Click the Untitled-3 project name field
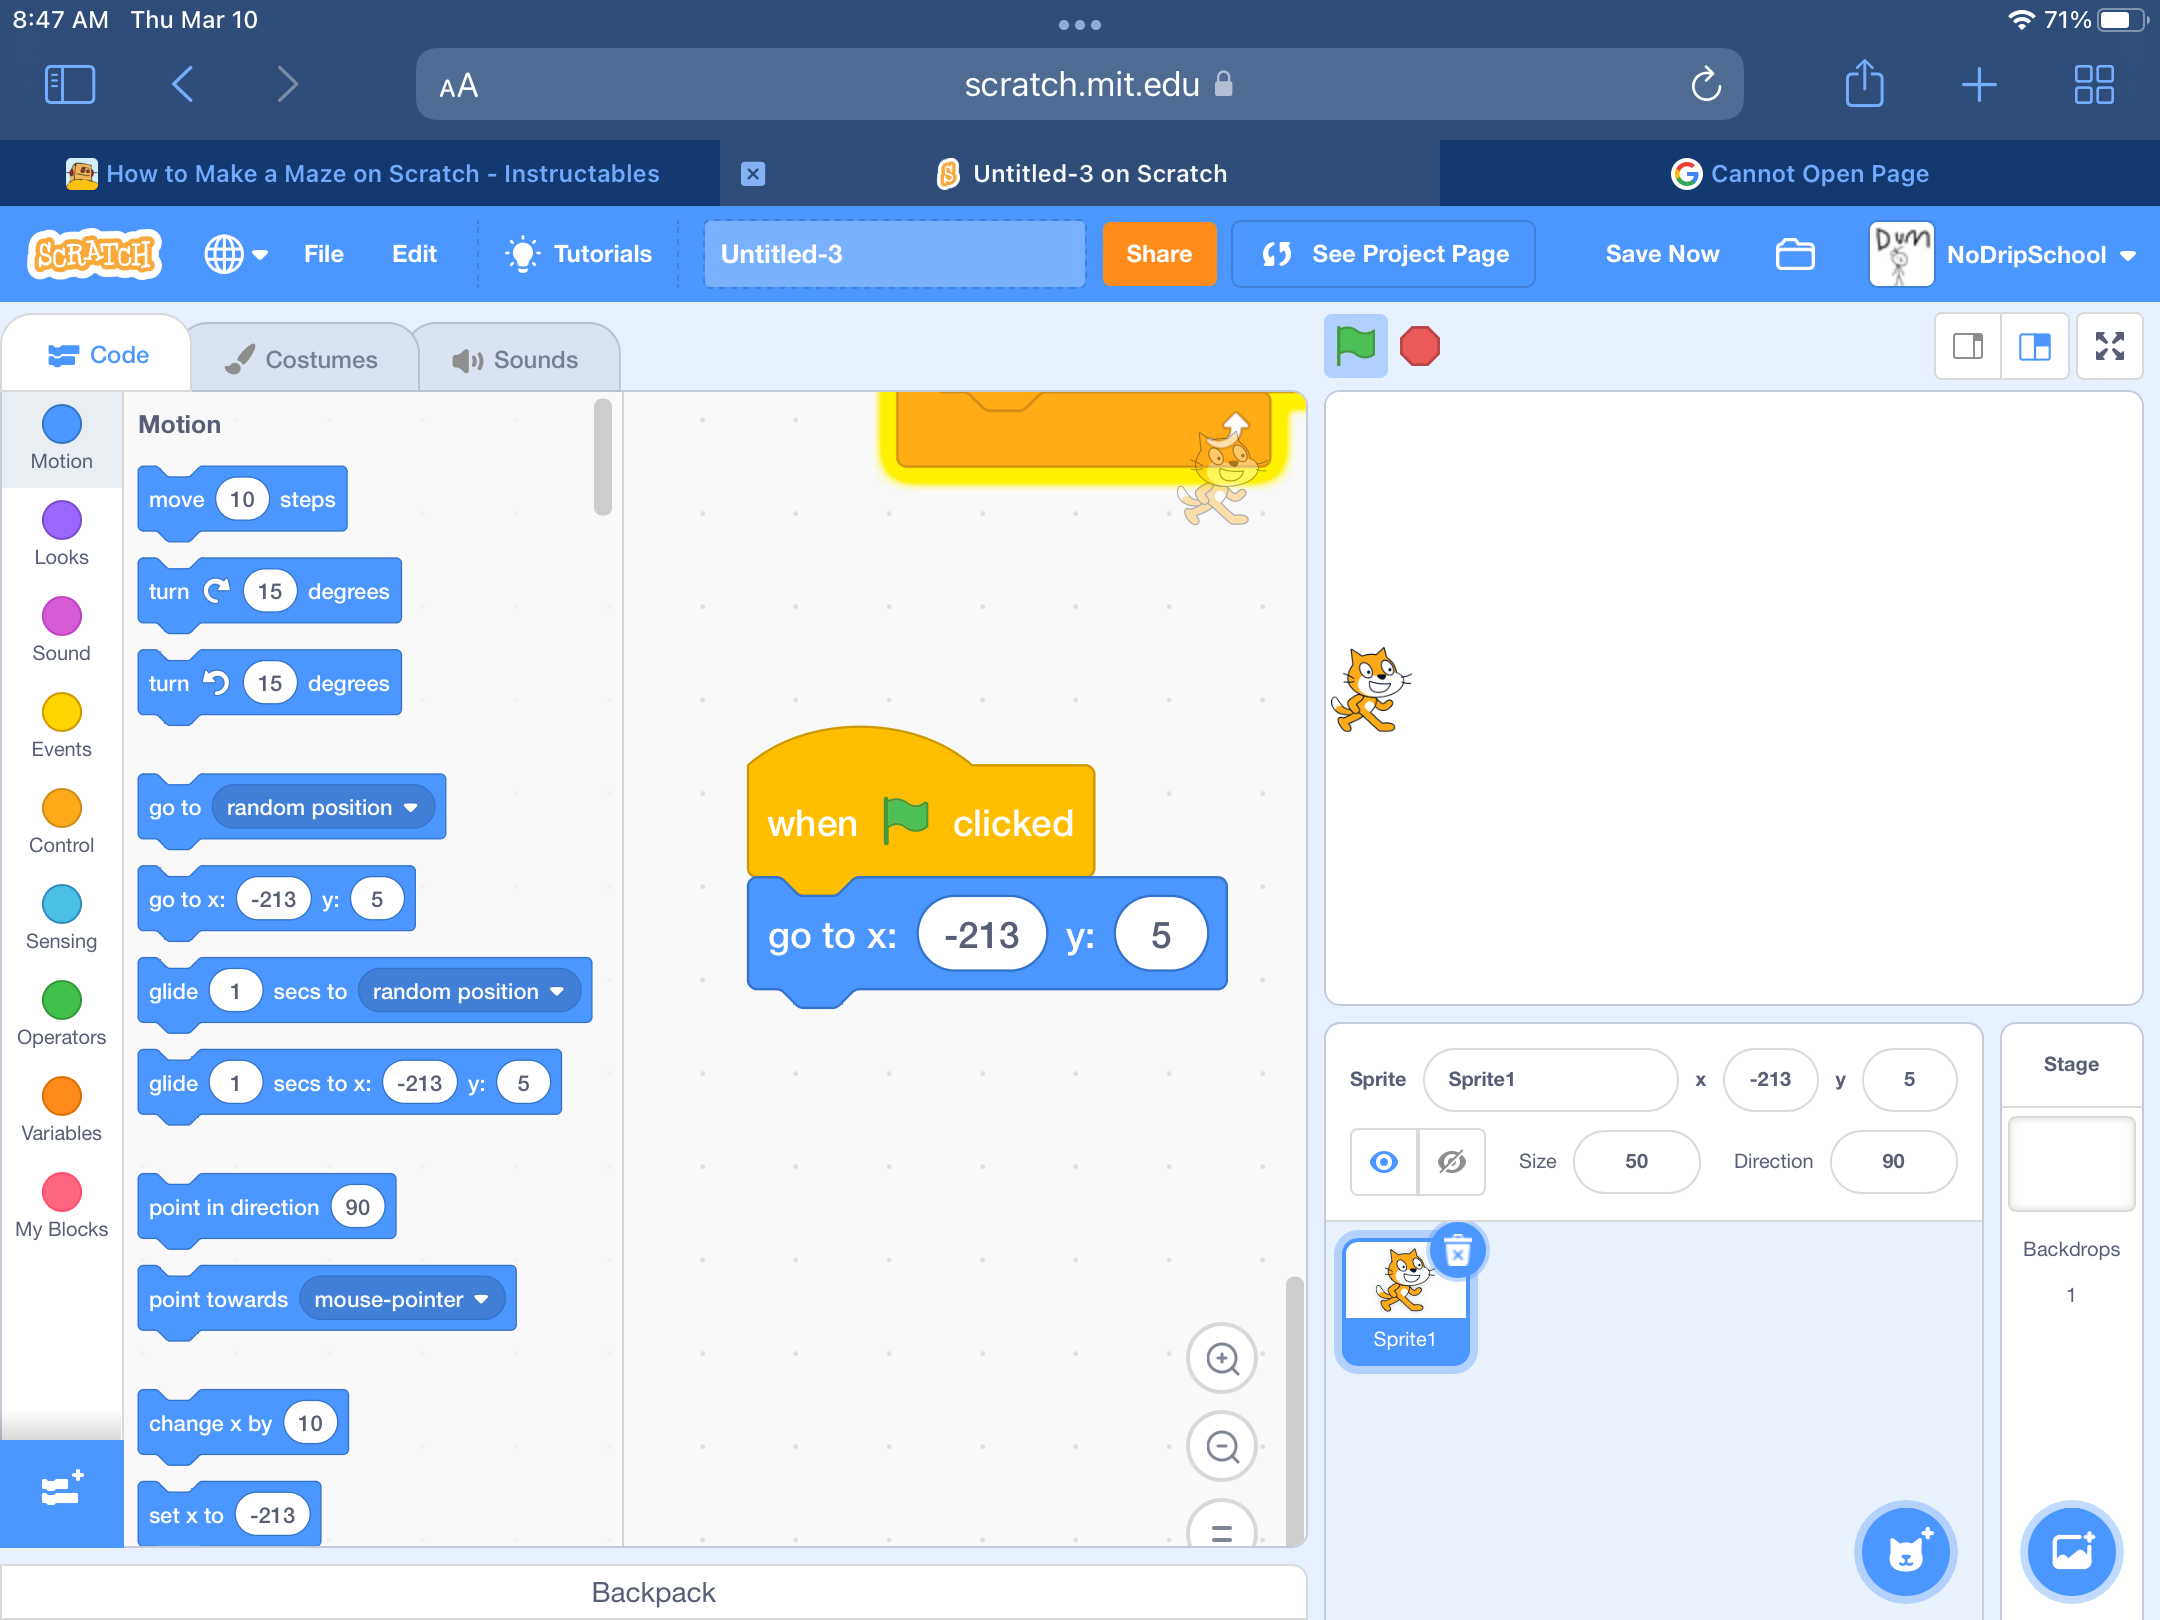 892,254
